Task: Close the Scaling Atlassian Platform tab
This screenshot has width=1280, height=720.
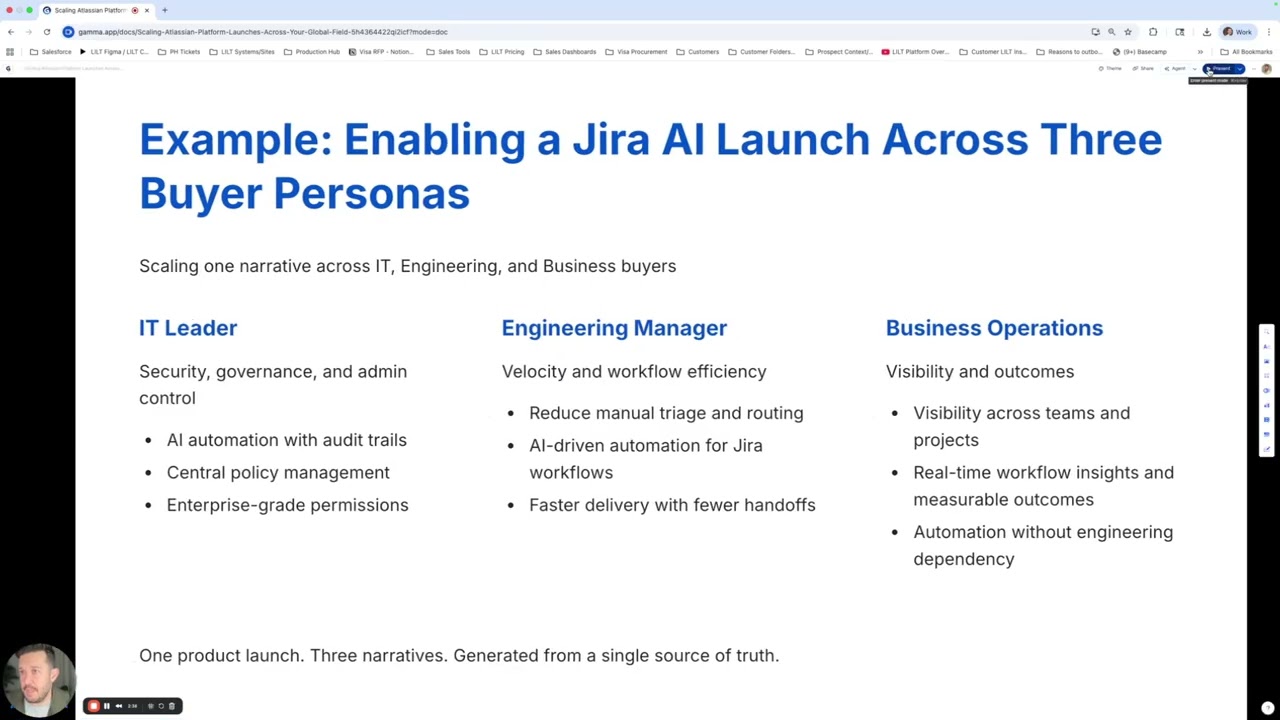Action: [x=146, y=10]
